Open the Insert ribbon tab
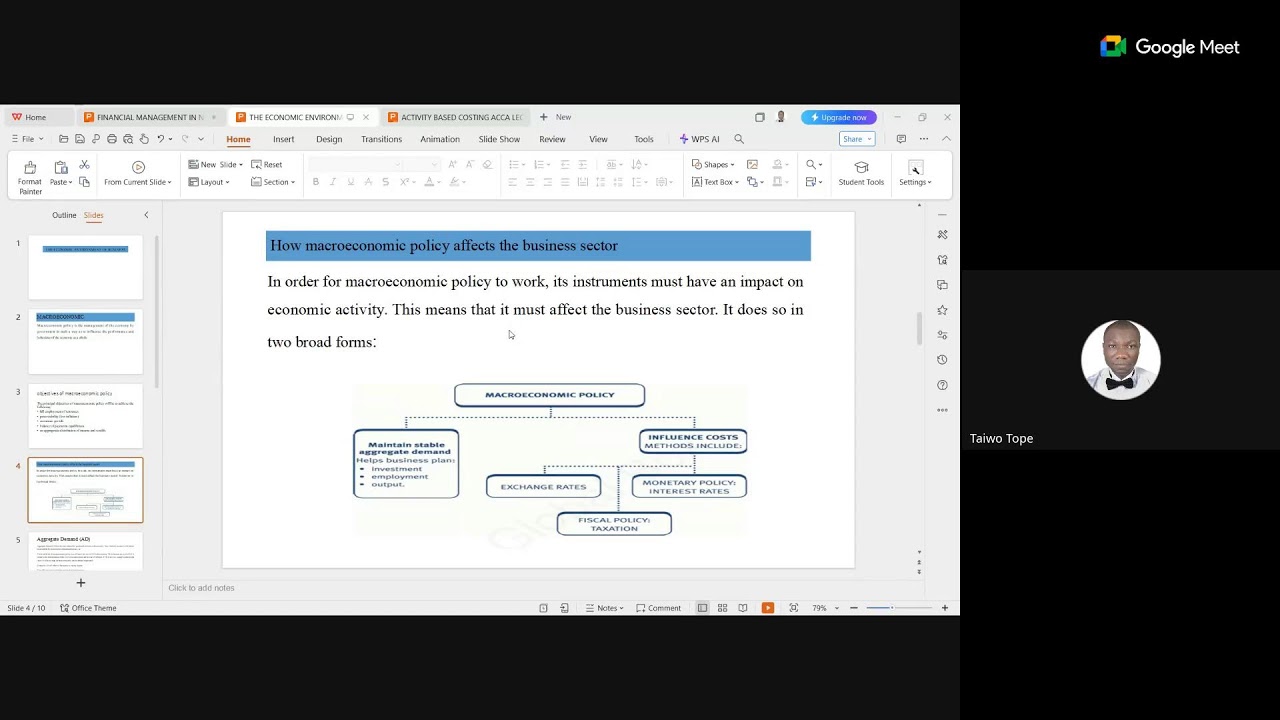The width and height of the screenshot is (1280, 720). coord(284,139)
